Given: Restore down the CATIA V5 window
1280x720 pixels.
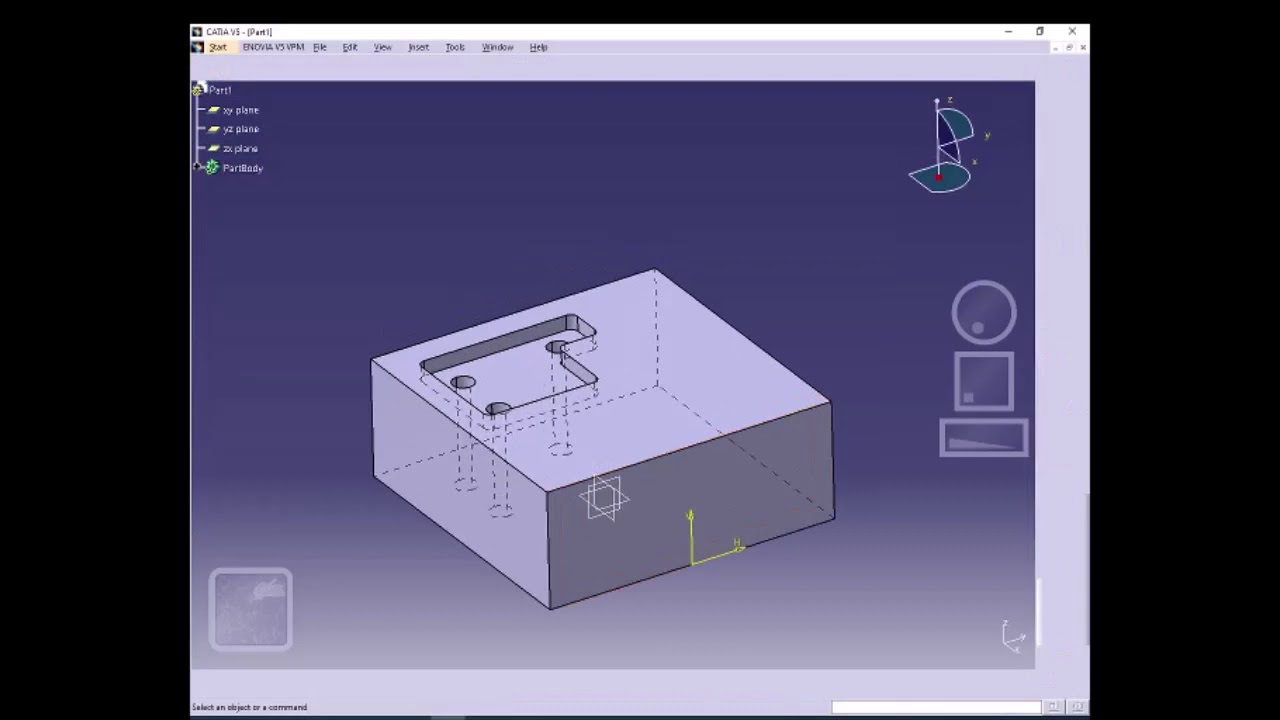Looking at the screenshot, I should (x=1040, y=32).
